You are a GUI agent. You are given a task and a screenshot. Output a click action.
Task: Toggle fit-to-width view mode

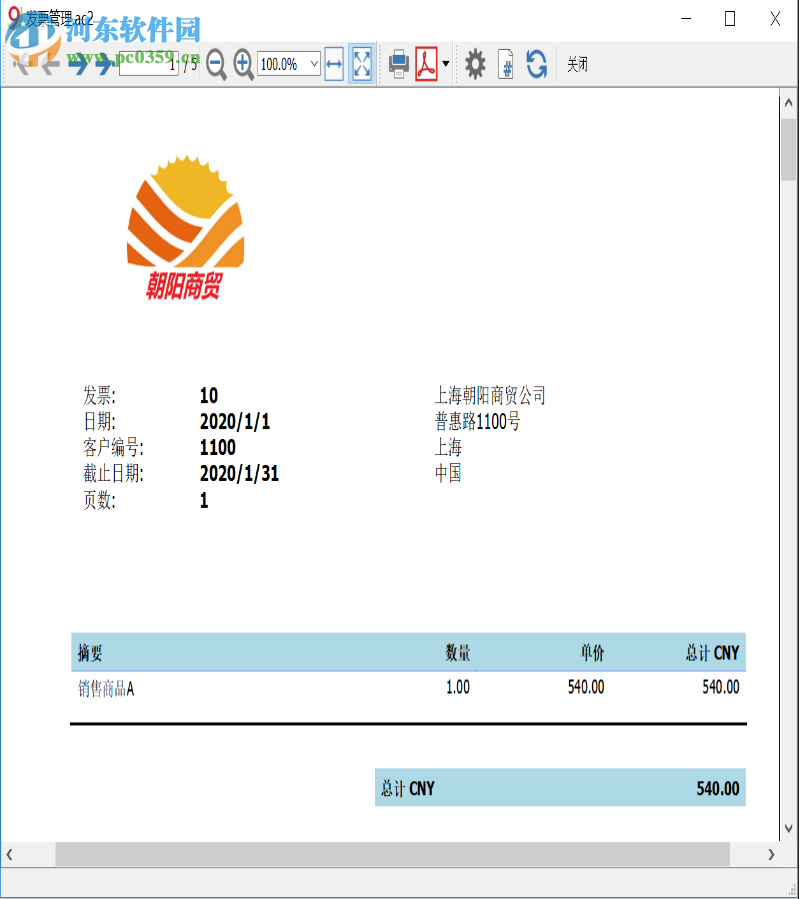click(x=334, y=64)
